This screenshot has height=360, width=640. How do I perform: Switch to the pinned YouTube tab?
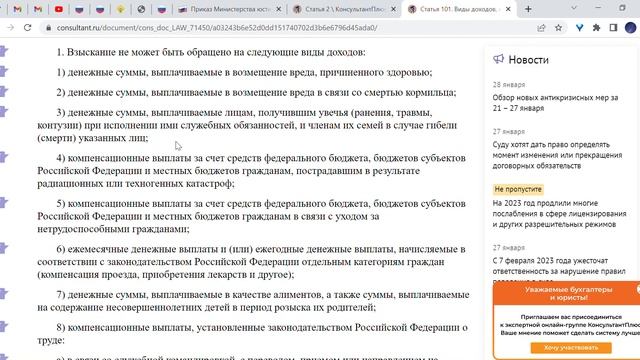click(x=59, y=9)
